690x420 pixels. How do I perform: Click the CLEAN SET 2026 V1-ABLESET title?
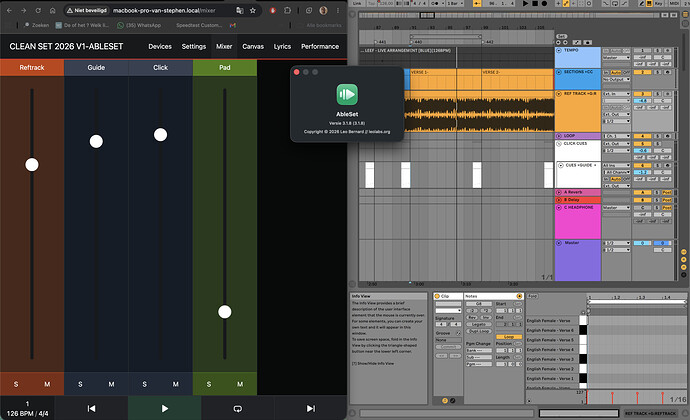tap(66, 46)
